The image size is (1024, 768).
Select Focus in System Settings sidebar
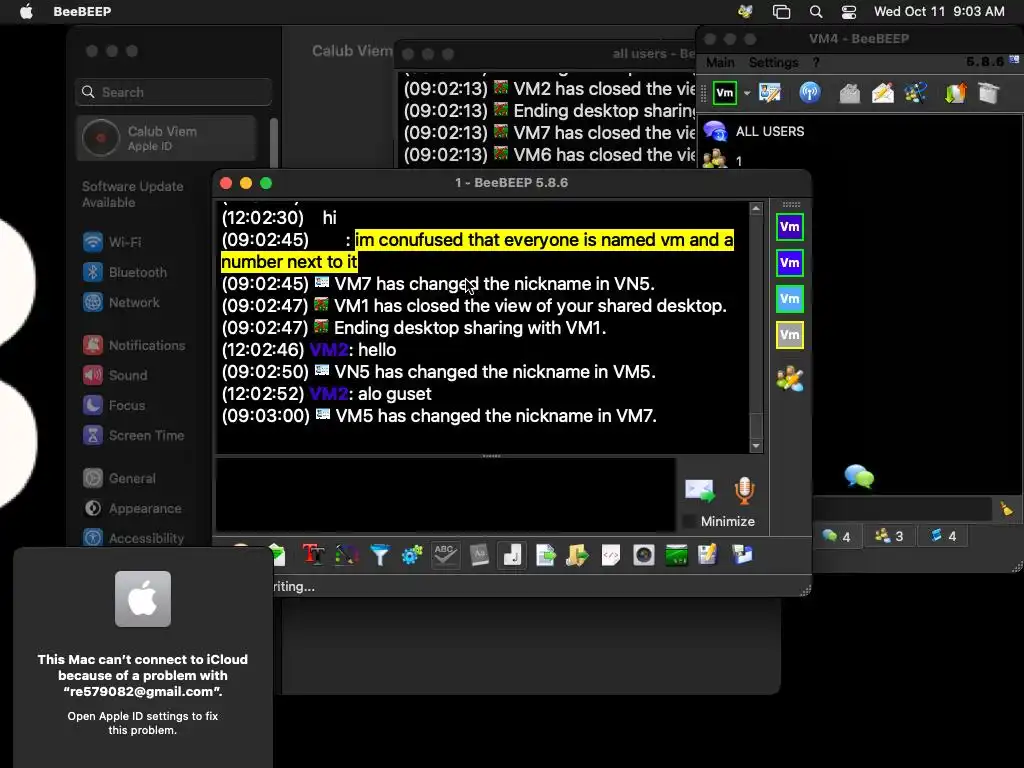(x=114, y=405)
